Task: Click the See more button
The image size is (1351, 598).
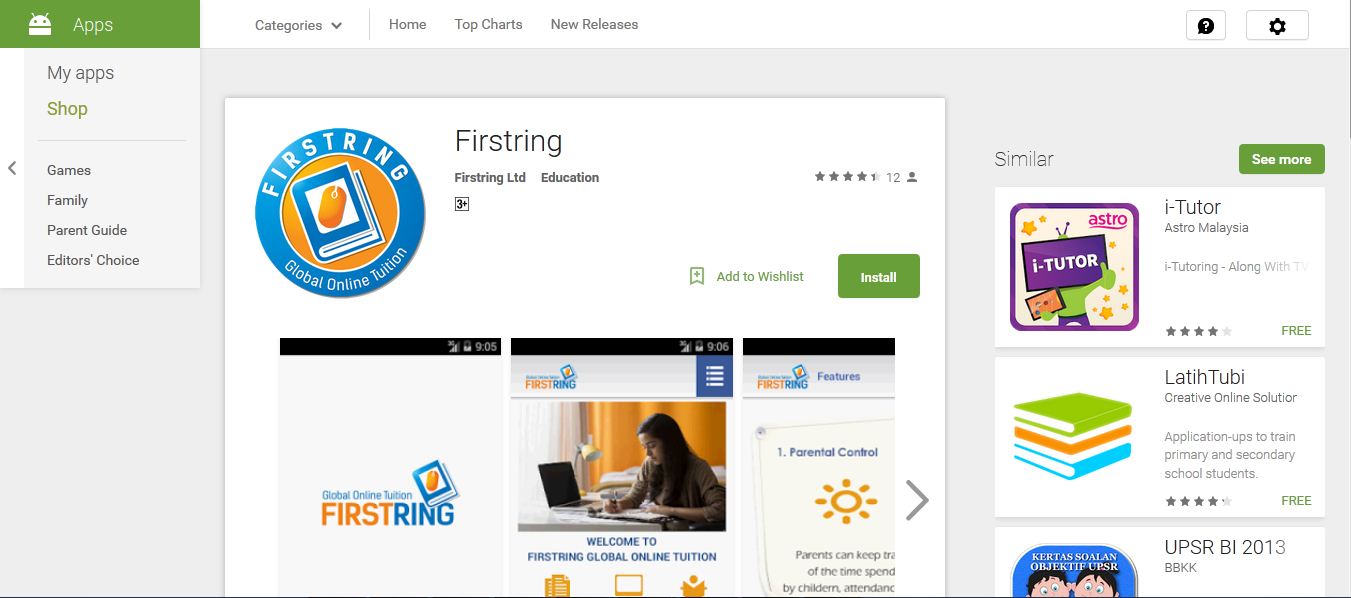Action: [1281, 159]
